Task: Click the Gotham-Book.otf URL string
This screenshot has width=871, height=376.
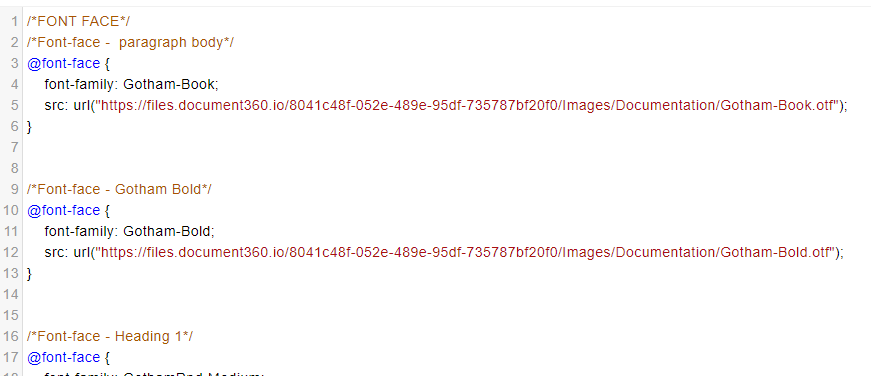Action: click(x=467, y=106)
